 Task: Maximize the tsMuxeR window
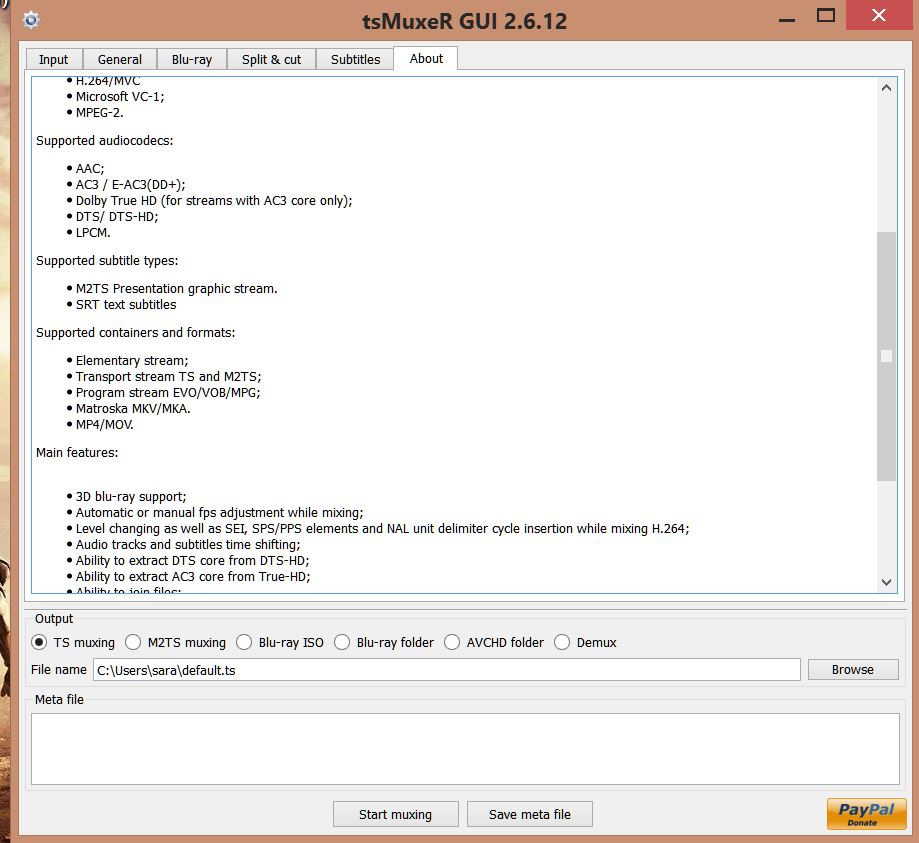826,16
